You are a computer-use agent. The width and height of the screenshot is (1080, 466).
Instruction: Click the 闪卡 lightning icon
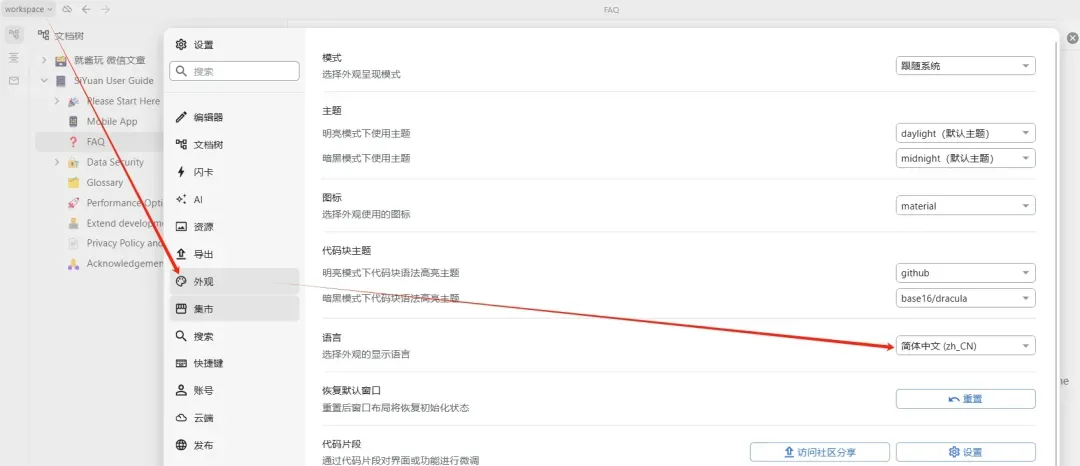click(181, 172)
